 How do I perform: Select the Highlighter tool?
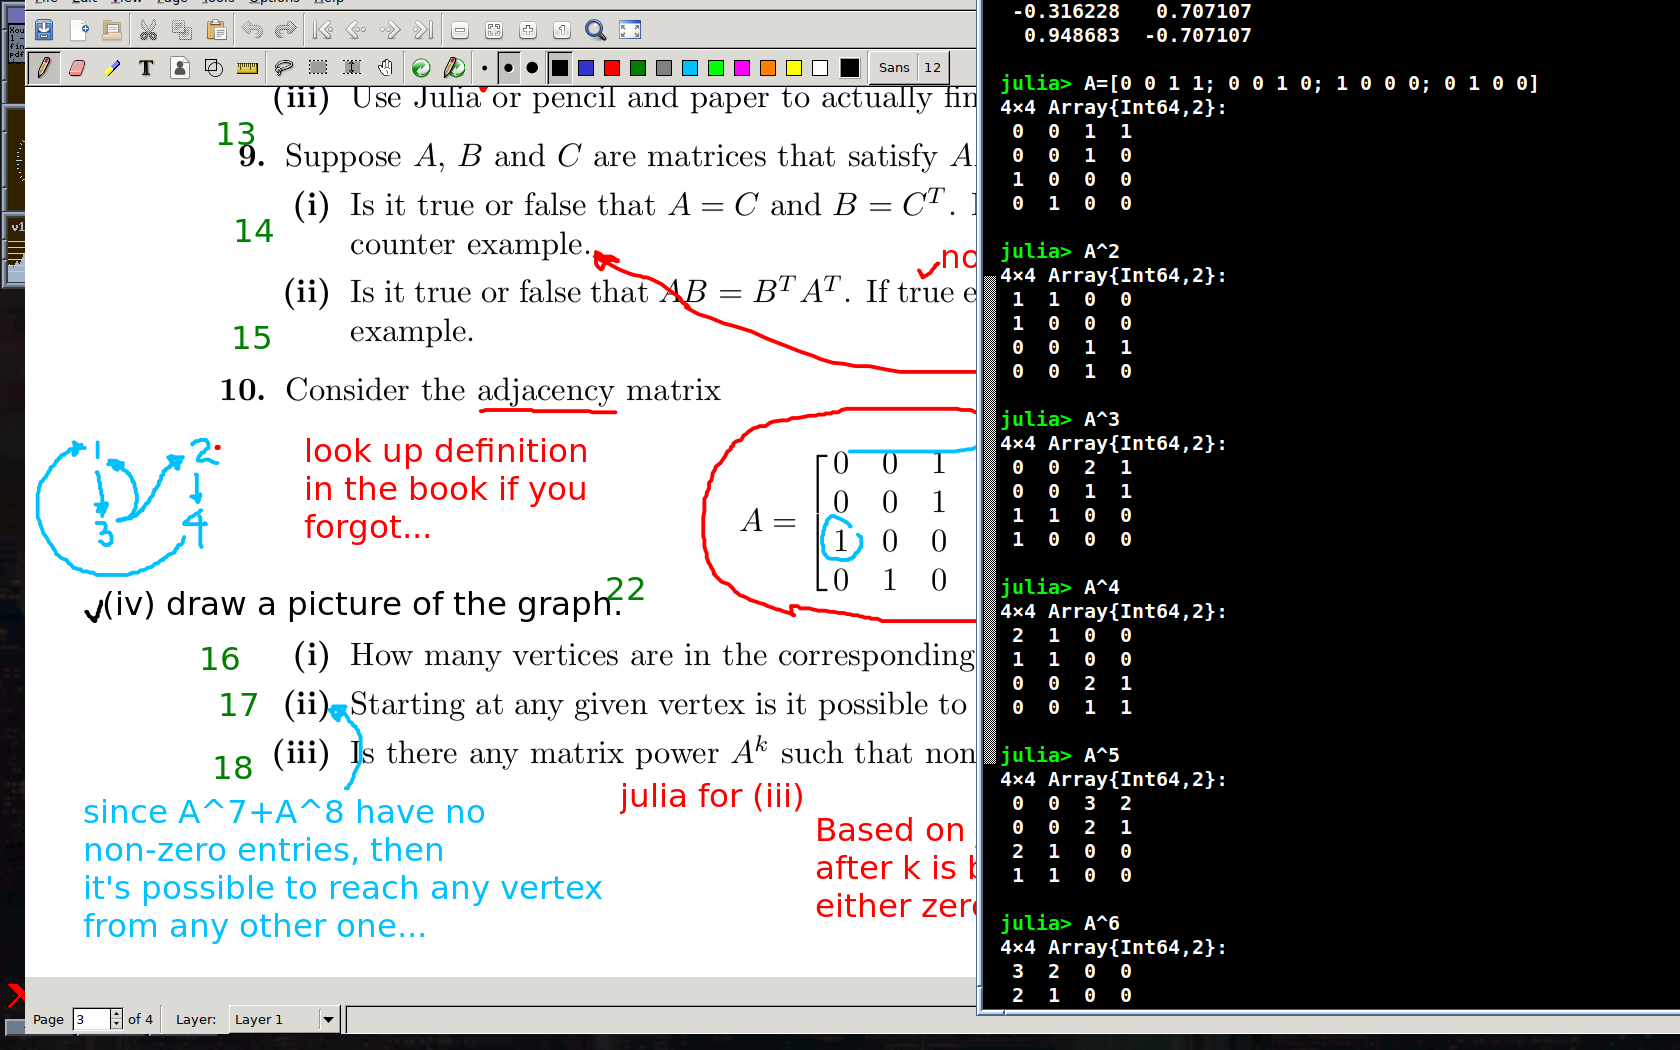tap(112, 68)
